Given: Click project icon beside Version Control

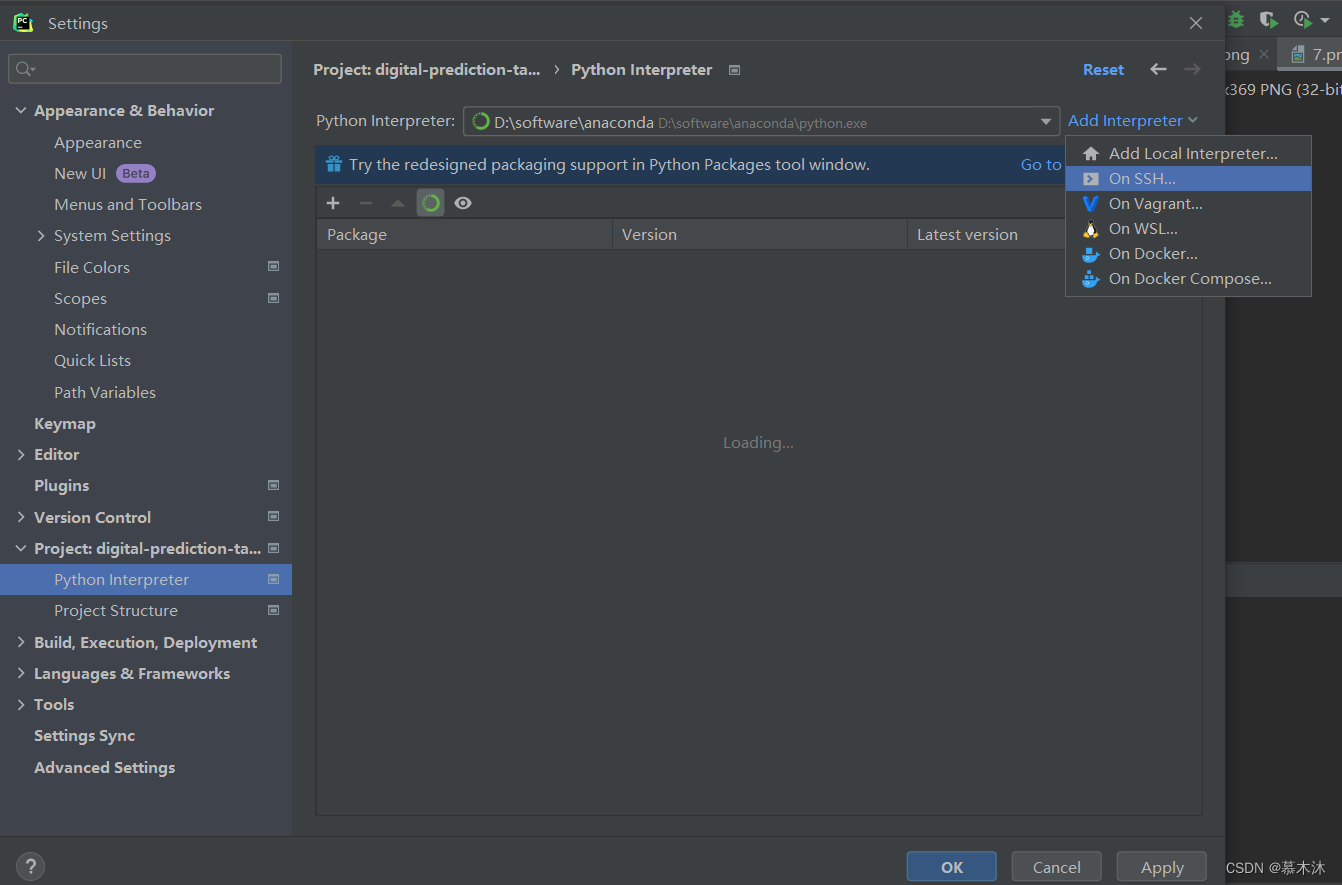Looking at the screenshot, I should 274,517.
